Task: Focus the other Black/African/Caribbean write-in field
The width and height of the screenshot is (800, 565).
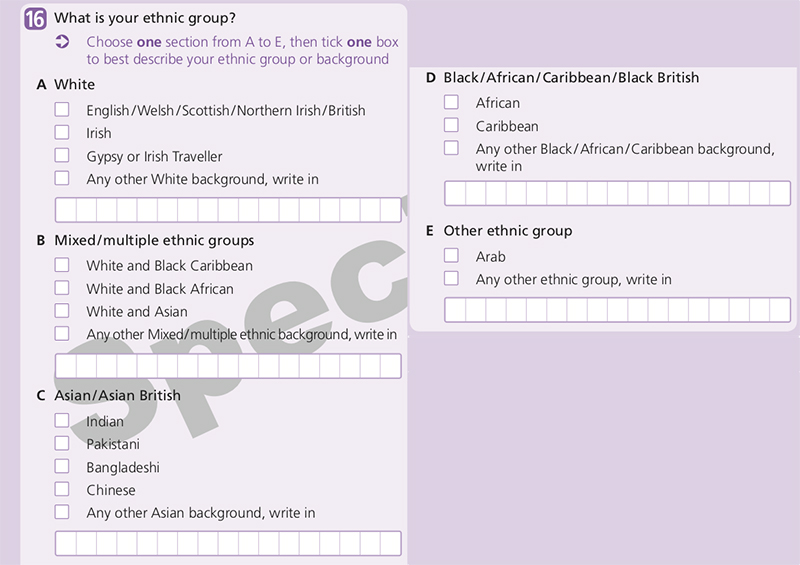Action: pyautogui.click(x=617, y=193)
